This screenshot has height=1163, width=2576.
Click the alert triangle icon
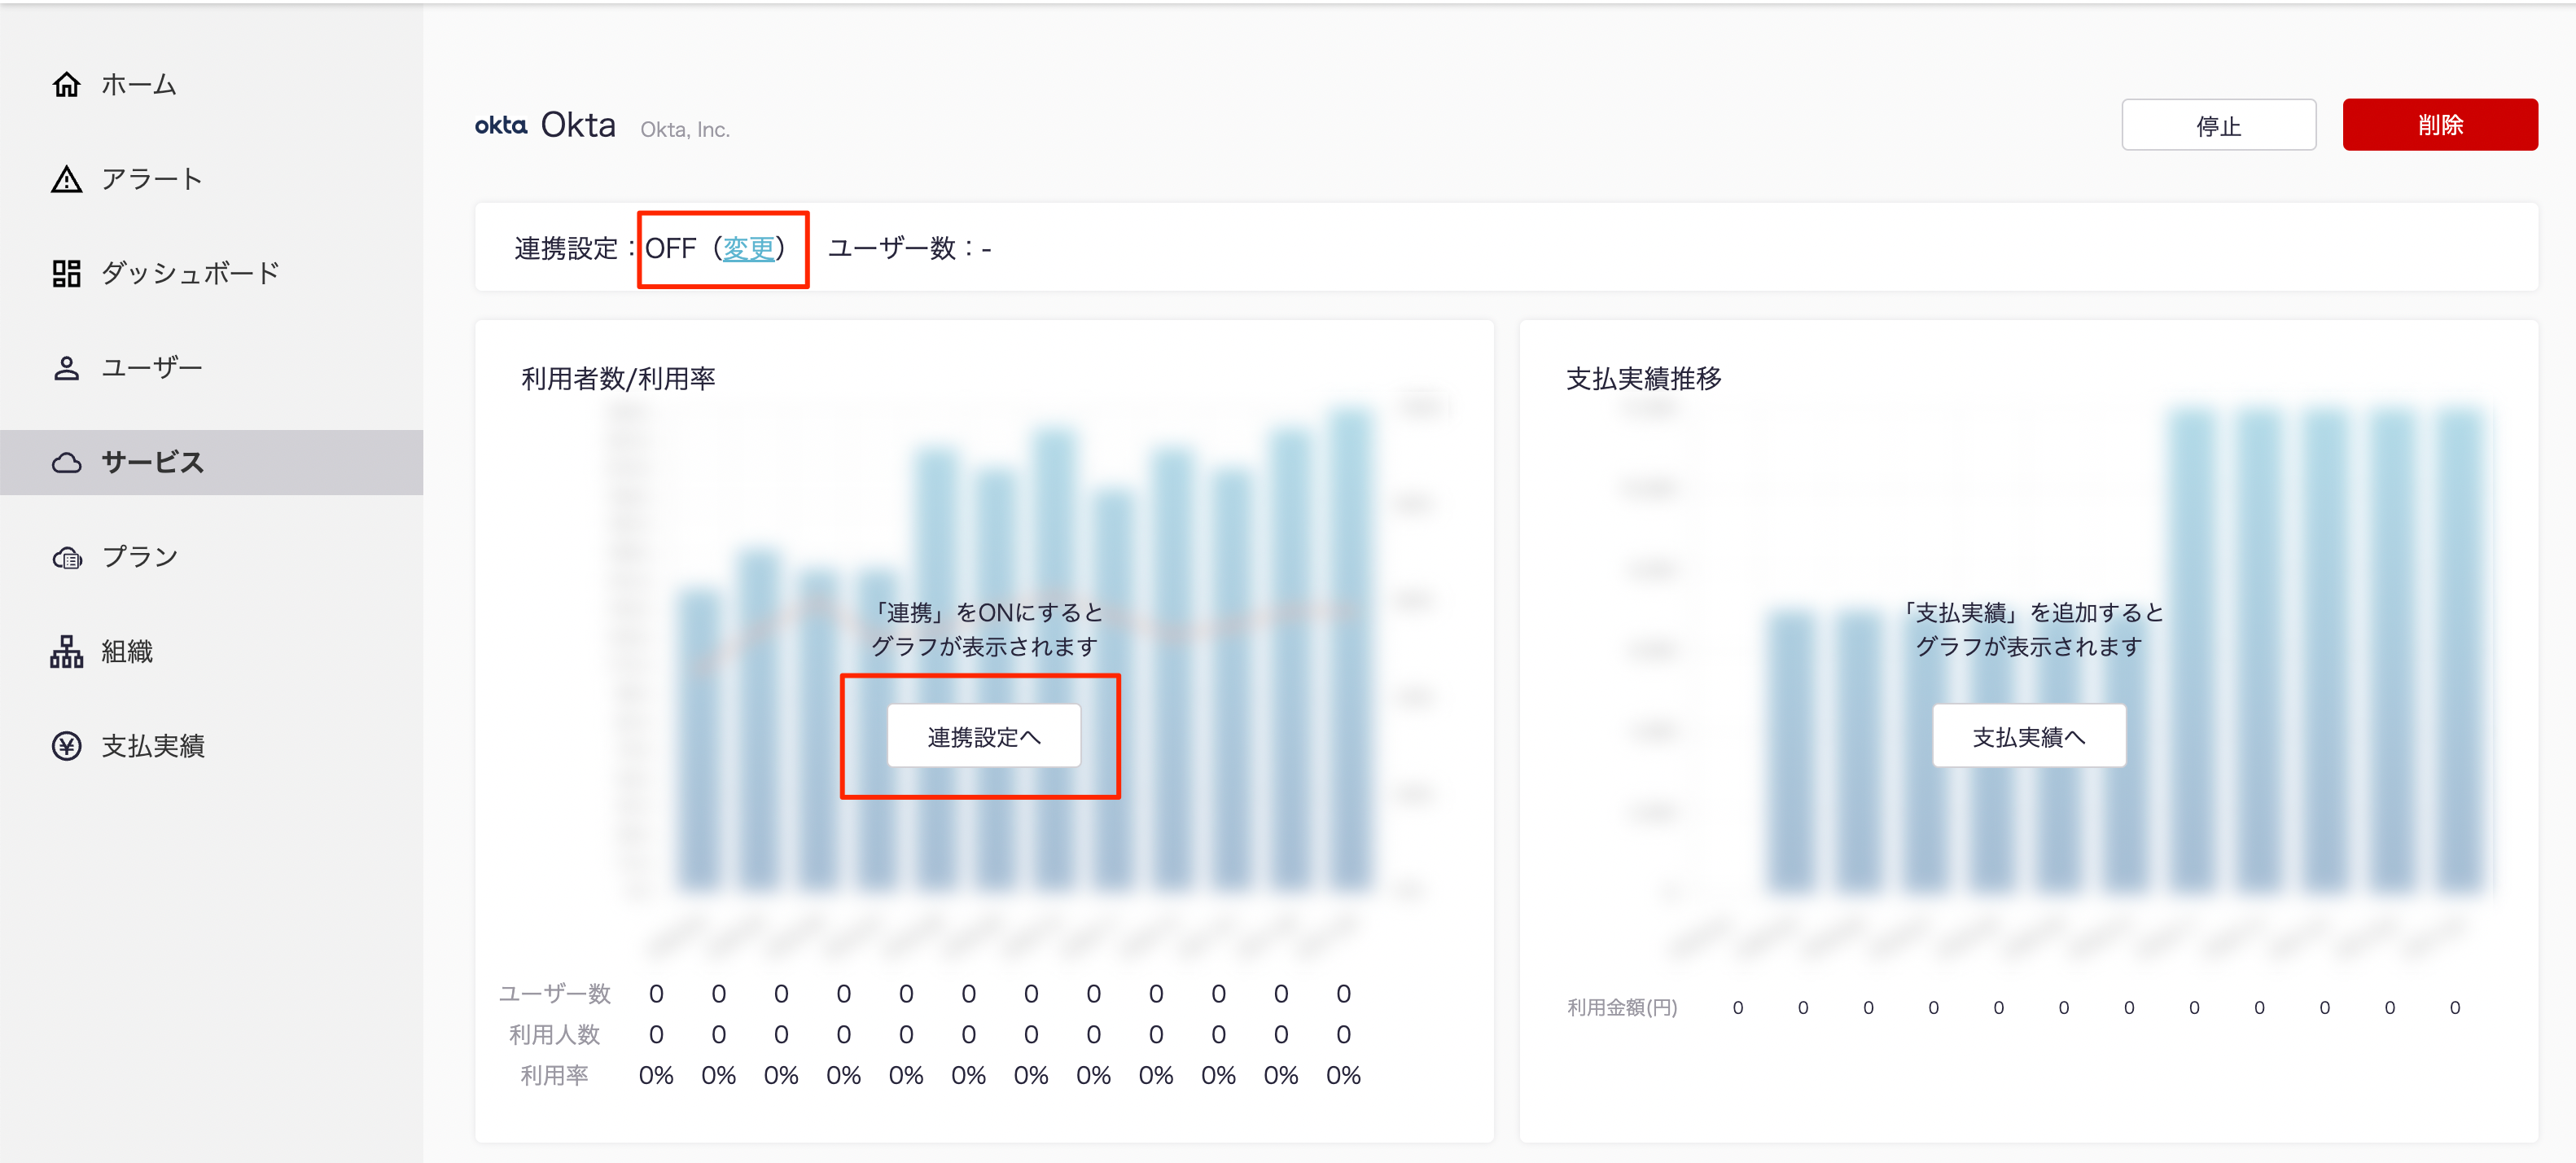coord(66,180)
